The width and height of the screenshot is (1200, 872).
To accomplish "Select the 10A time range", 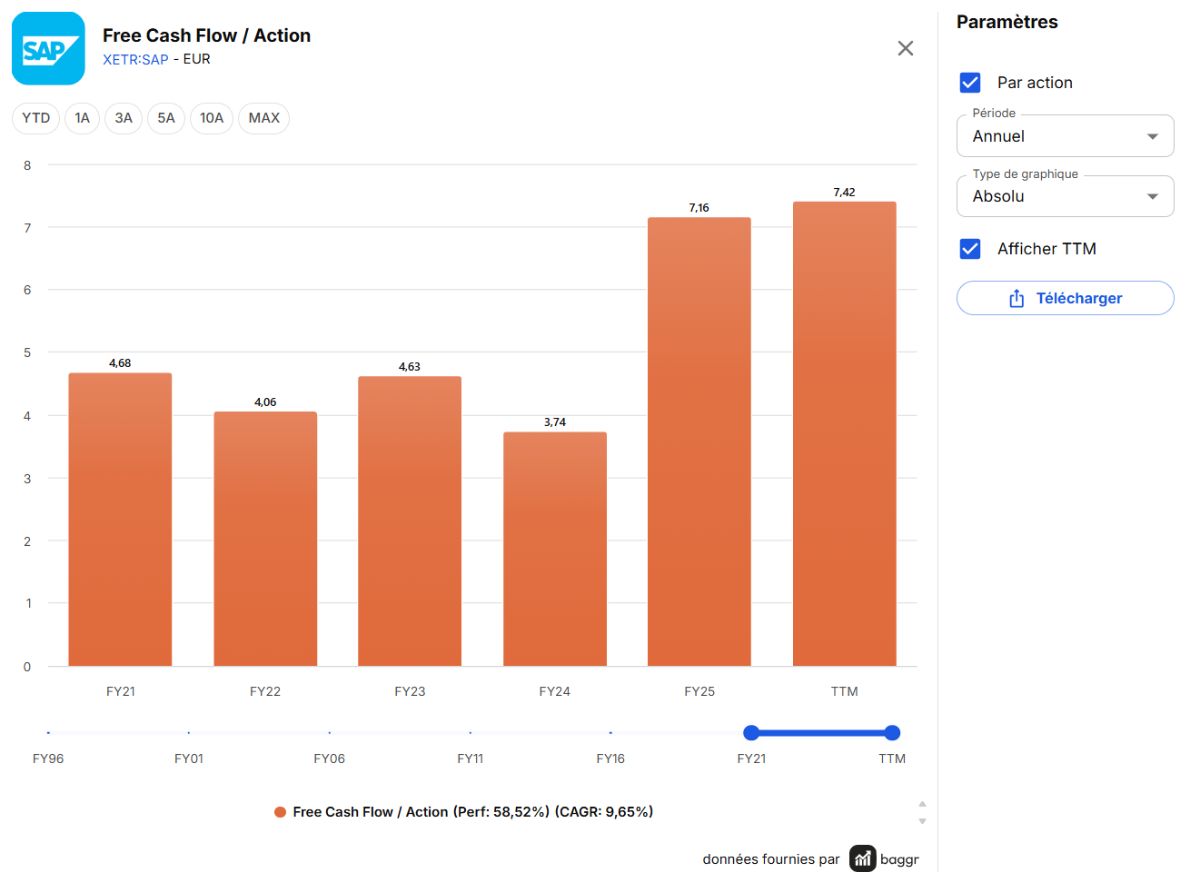I will coord(211,118).
